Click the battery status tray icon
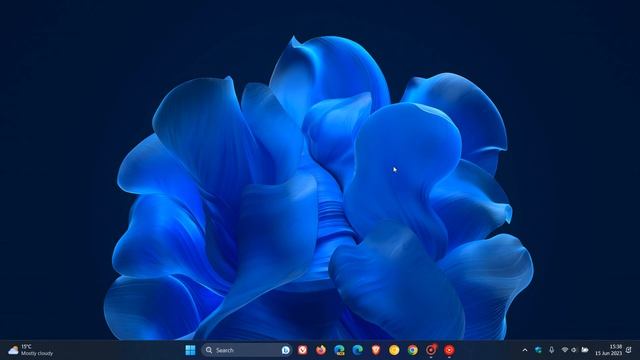The height and width of the screenshot is (360, 640). click(x=585, y=350)
